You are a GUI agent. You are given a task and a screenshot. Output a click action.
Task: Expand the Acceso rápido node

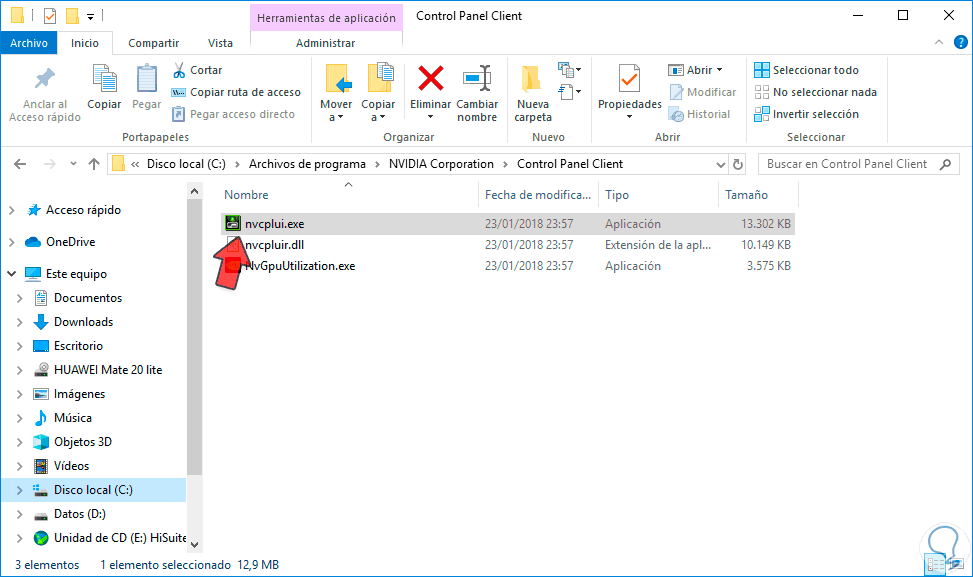(x=11, y=210)
